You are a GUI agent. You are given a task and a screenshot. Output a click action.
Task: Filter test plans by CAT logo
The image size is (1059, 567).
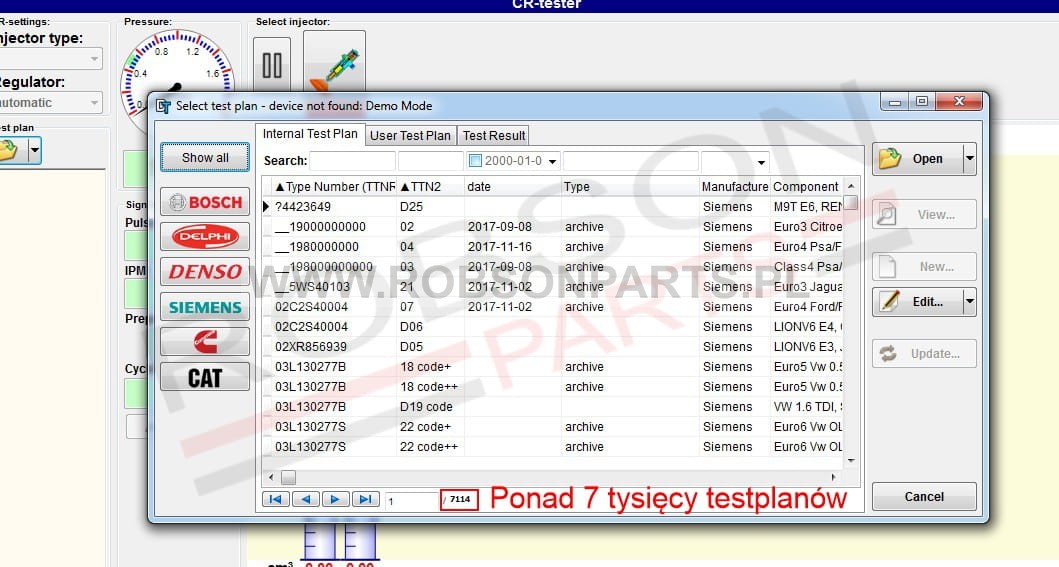205,377
